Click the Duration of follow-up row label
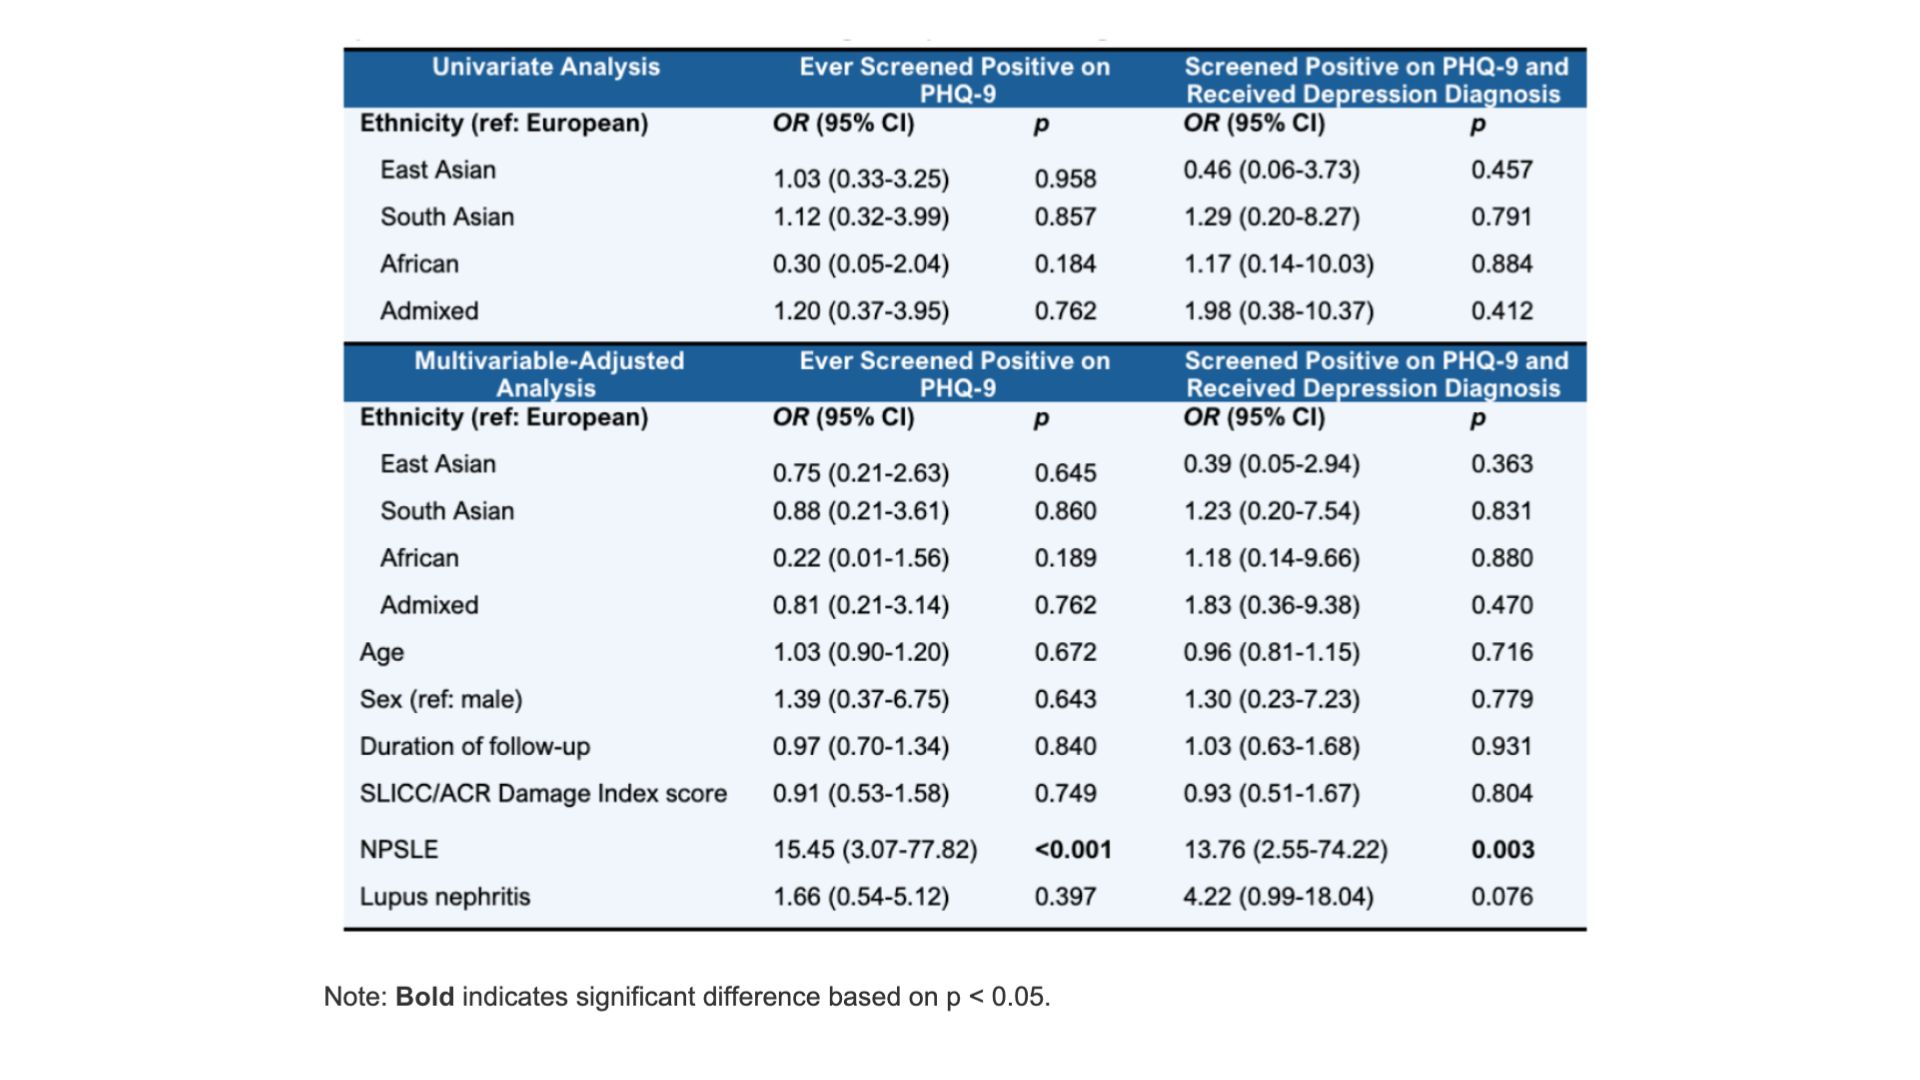The height and width of the screenshot is (1080, 1920). [x=475, y=746]
